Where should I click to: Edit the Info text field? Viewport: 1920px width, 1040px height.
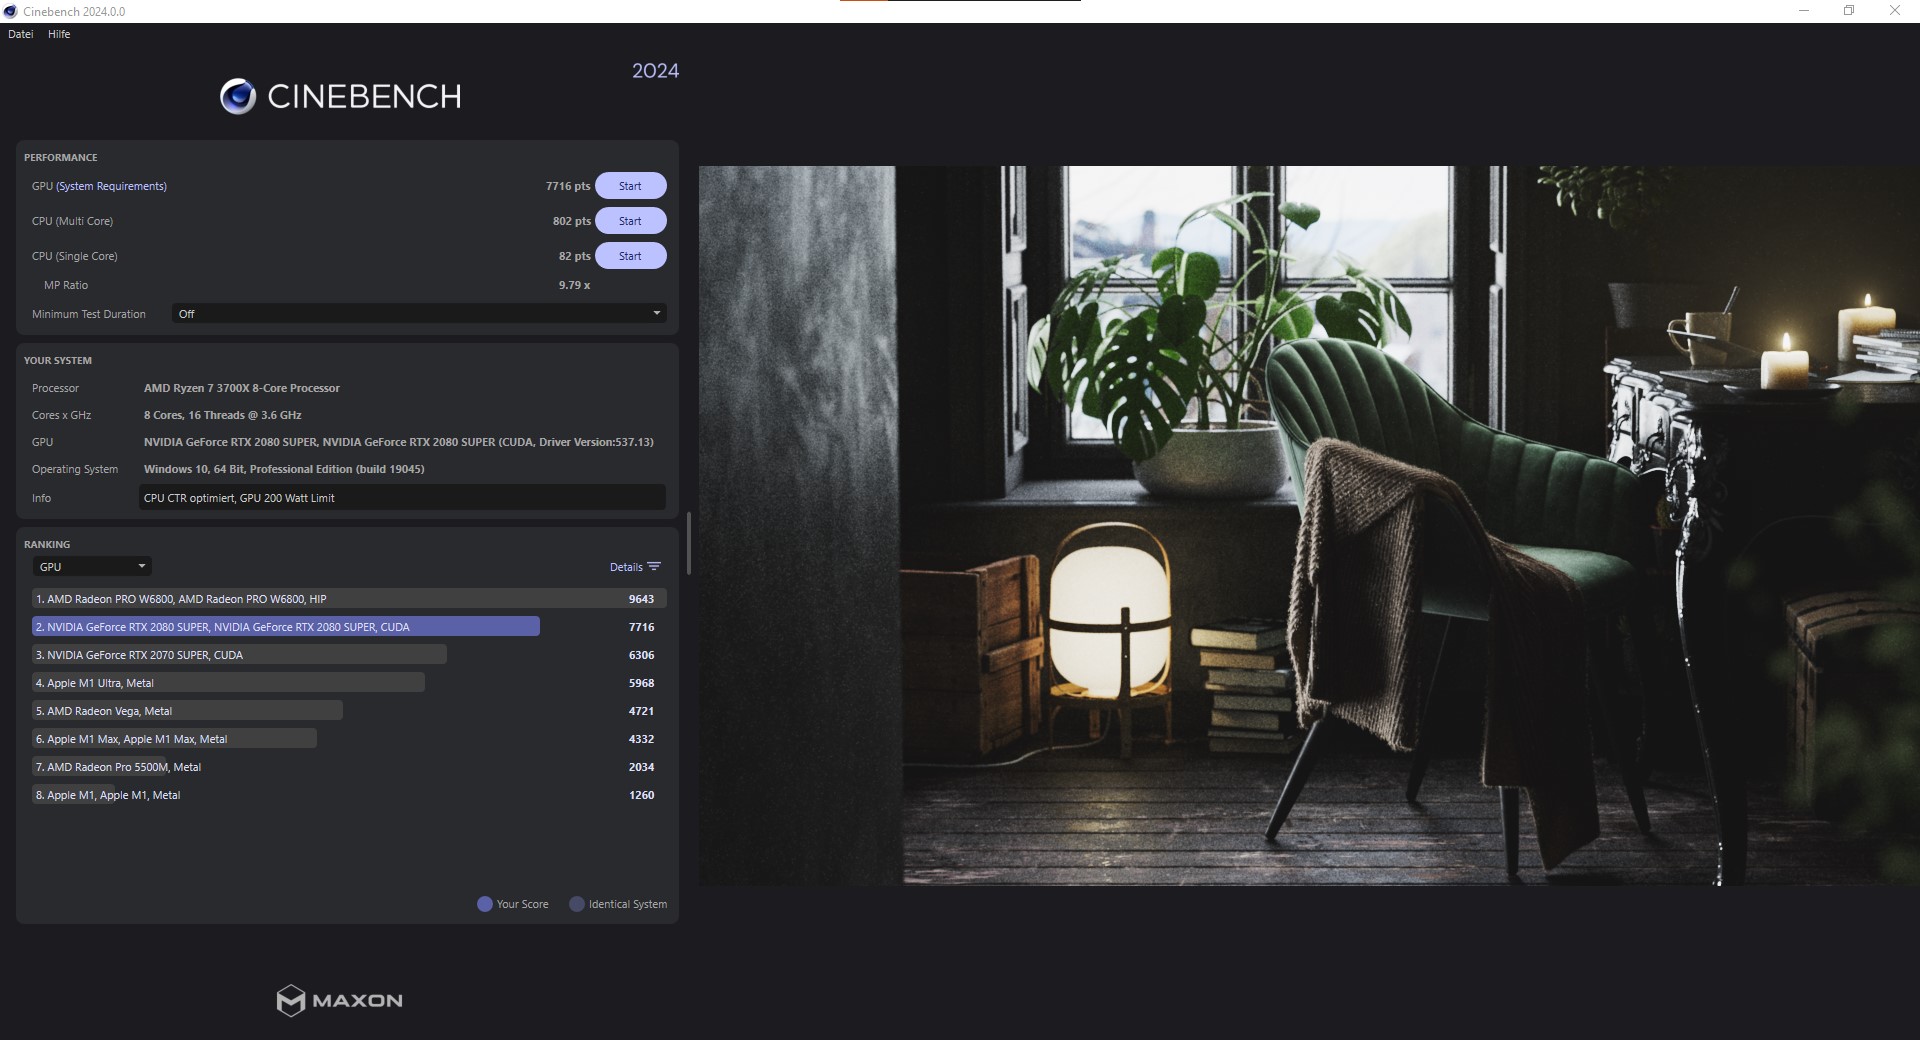[x=400, y=497]
